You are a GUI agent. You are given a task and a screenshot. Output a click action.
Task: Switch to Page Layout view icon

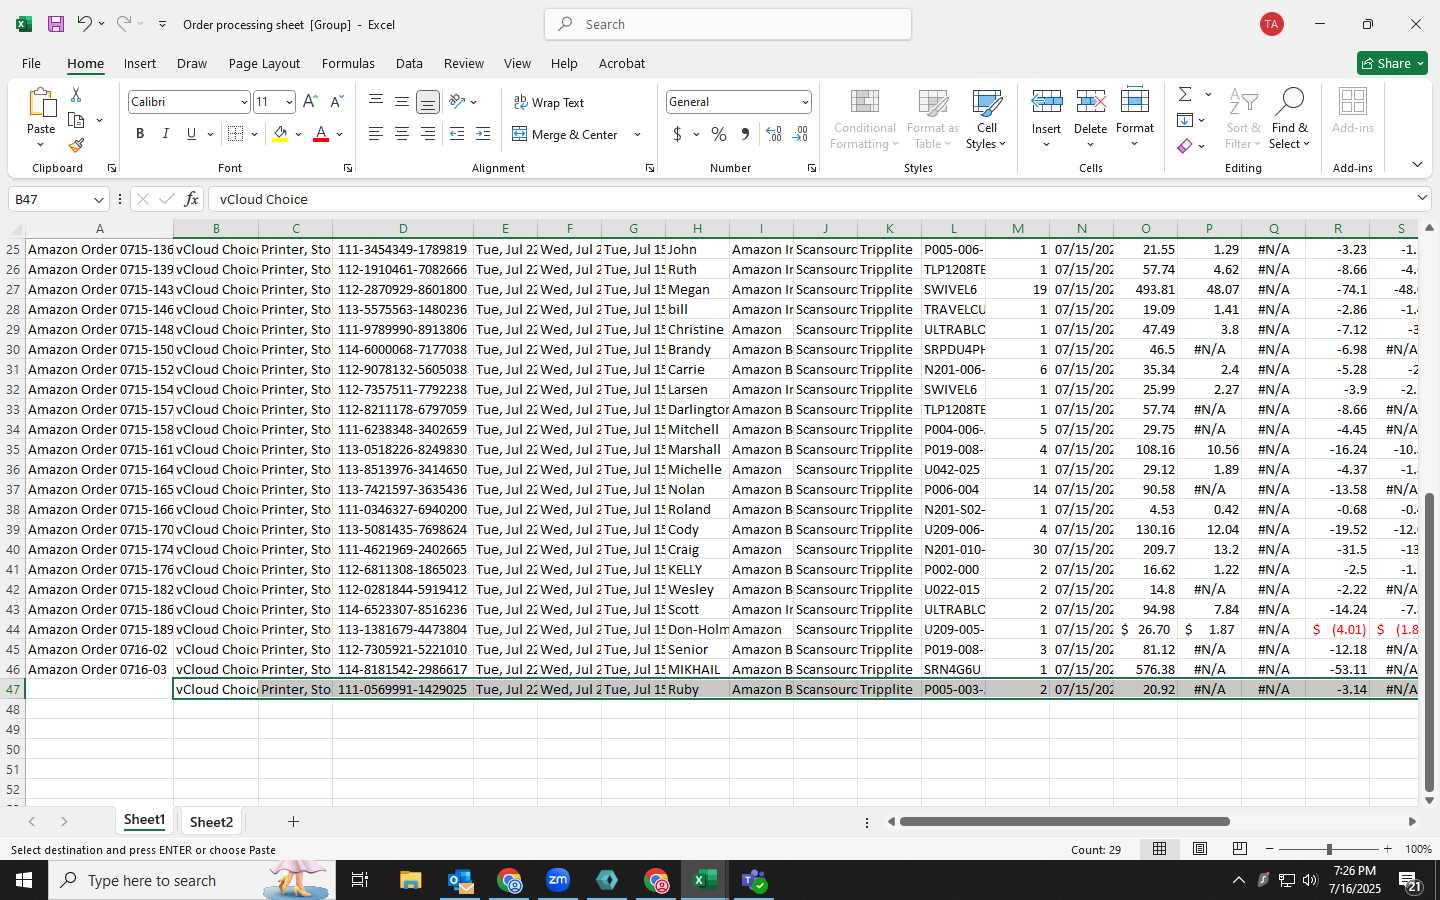(1200, 849)
